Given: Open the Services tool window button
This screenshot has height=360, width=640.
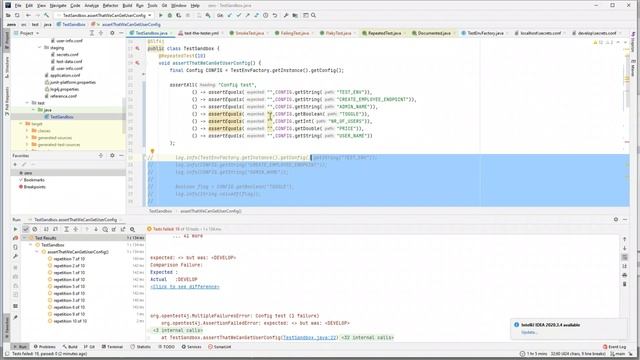Looking at the screenshot, I should [x=191, y=347].
